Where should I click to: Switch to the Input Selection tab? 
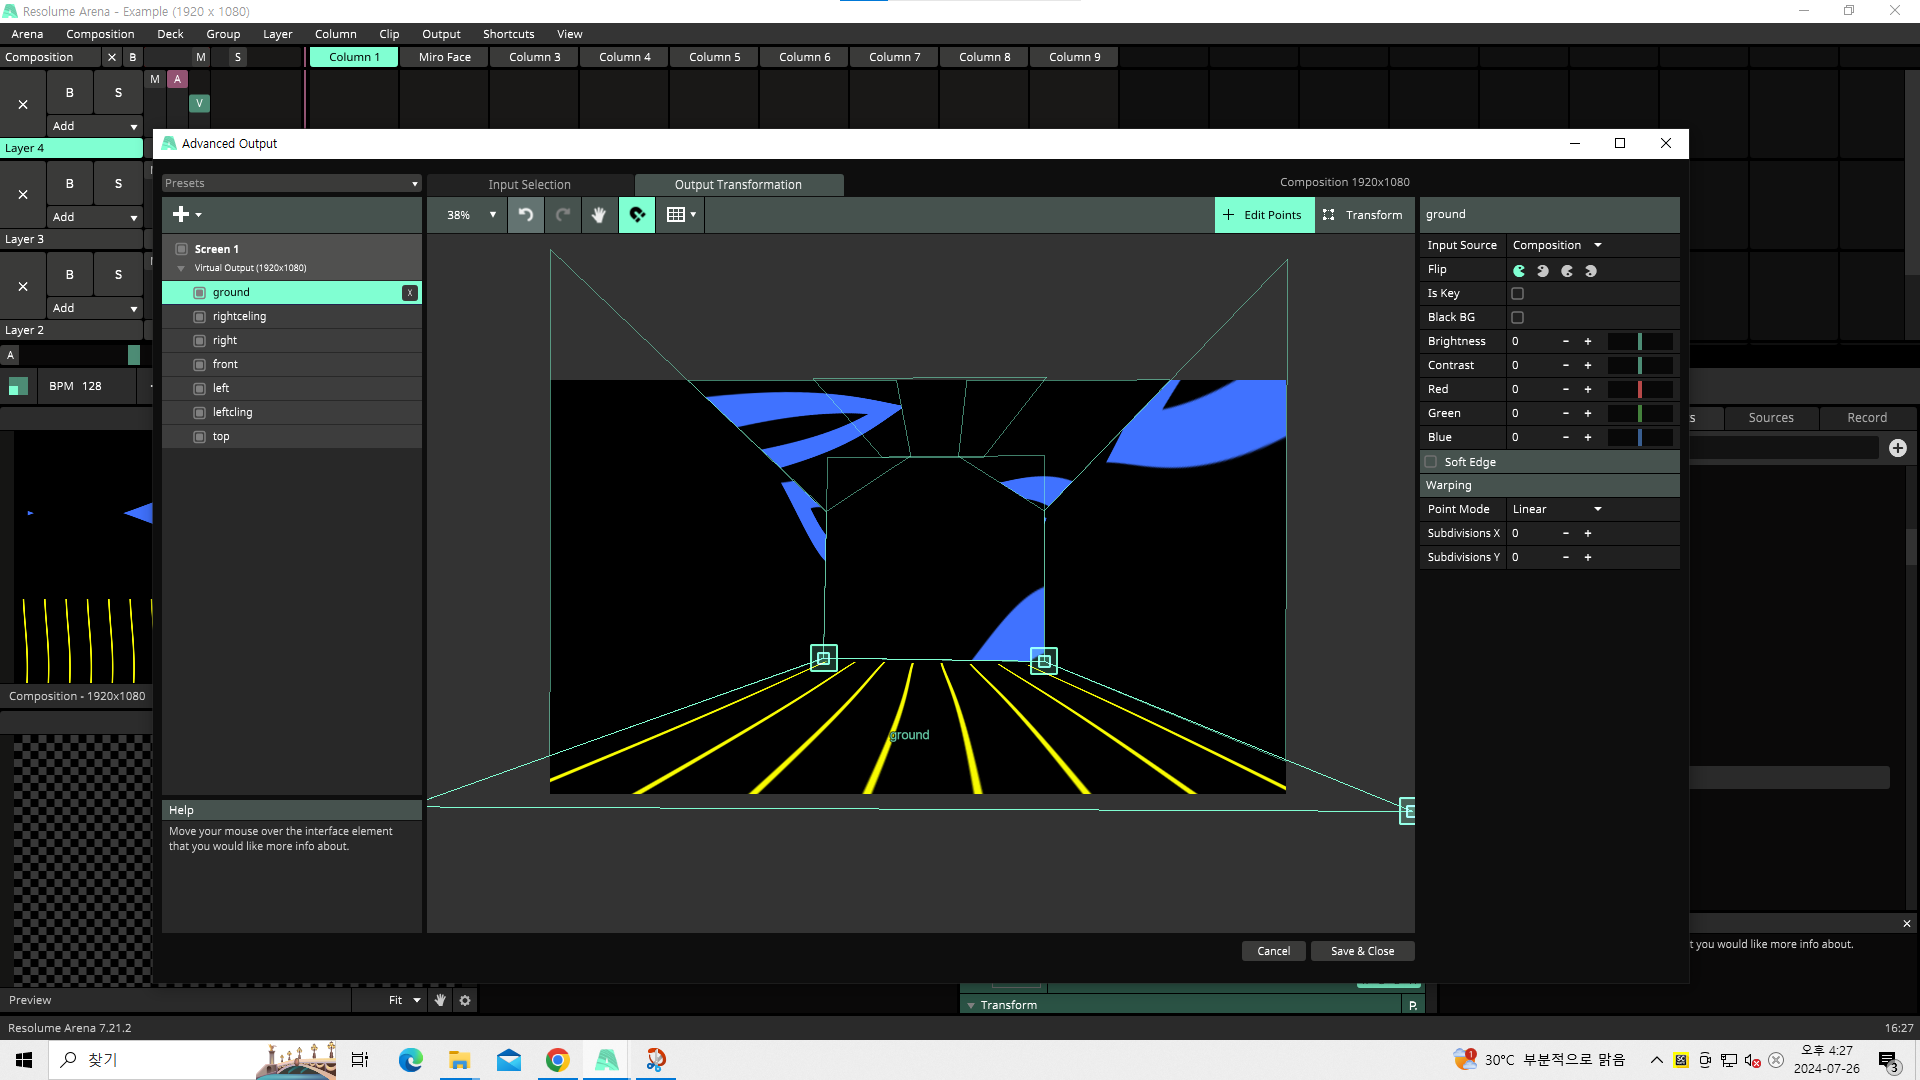click(529, 185)
